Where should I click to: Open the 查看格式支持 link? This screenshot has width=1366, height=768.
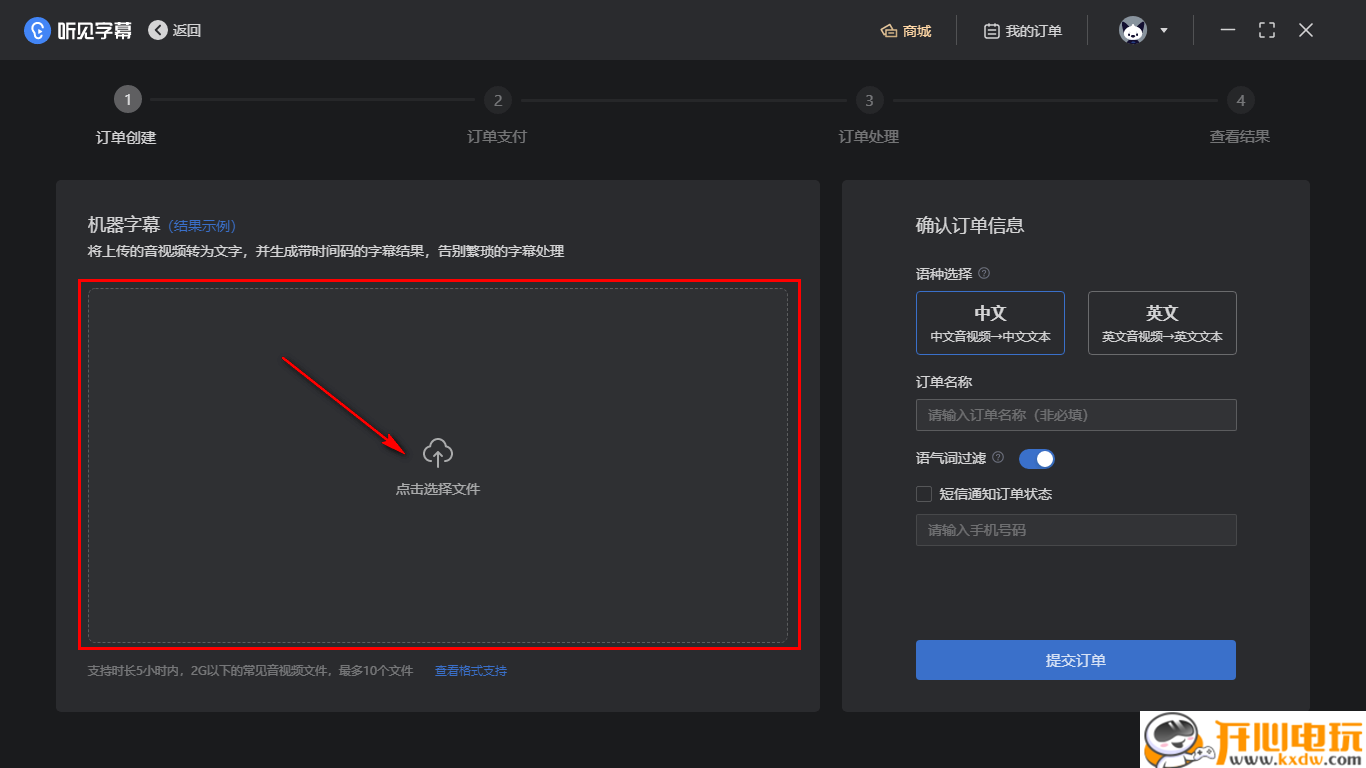[x=470, y=671]
